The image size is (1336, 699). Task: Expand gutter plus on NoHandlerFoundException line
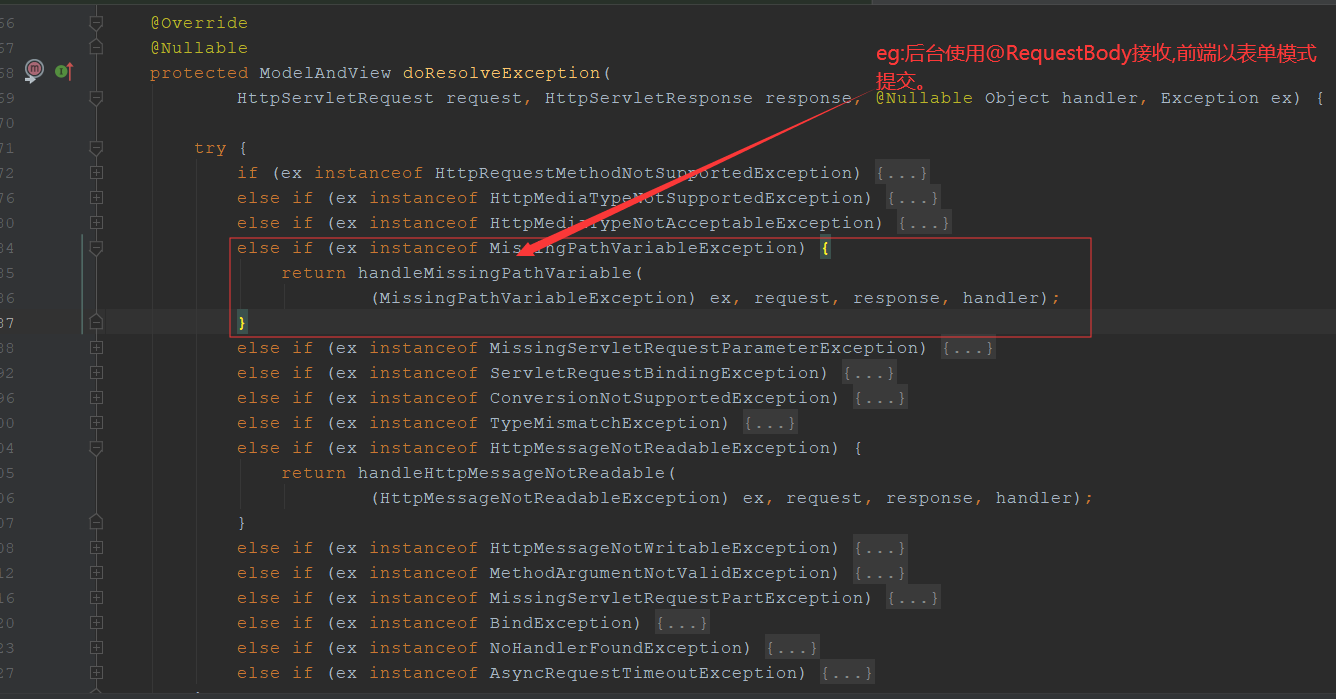click(x=96, y=647)
